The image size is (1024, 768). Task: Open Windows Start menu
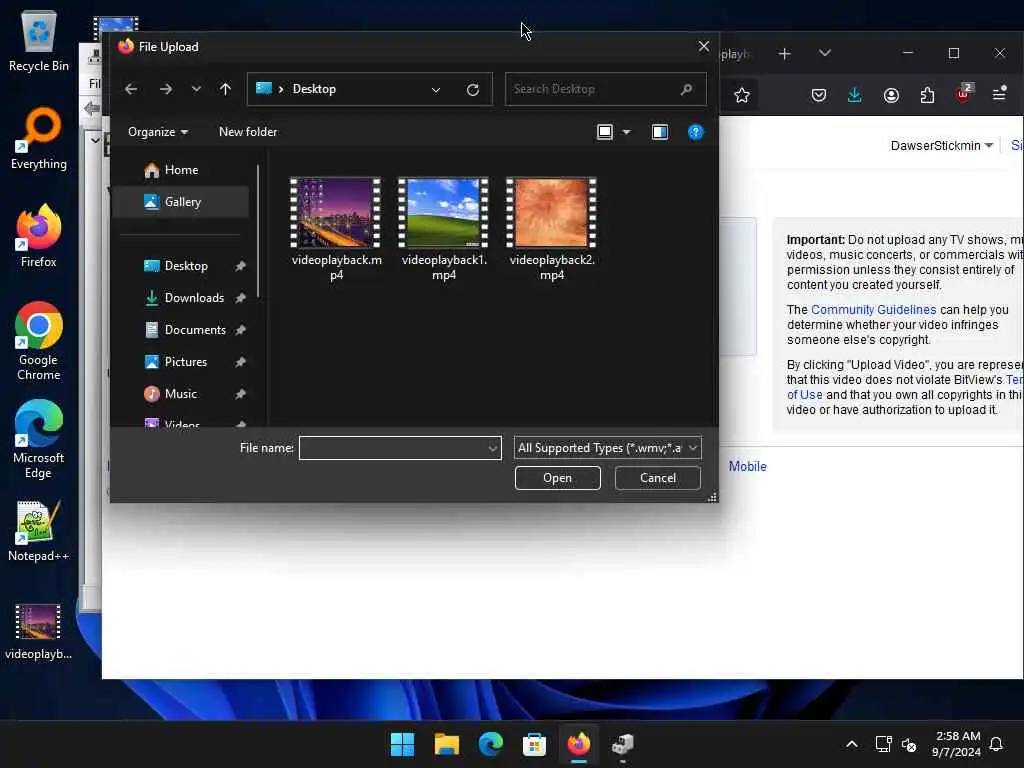pos(402,744)
